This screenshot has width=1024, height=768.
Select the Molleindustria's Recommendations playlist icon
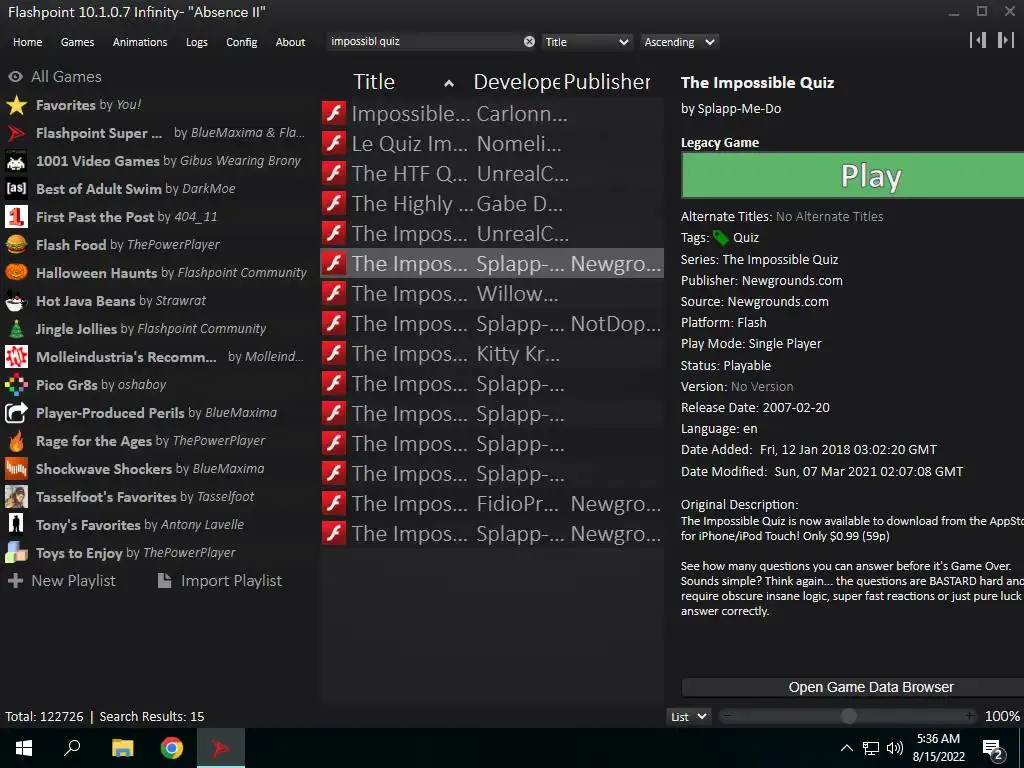(x=16, y=357)
